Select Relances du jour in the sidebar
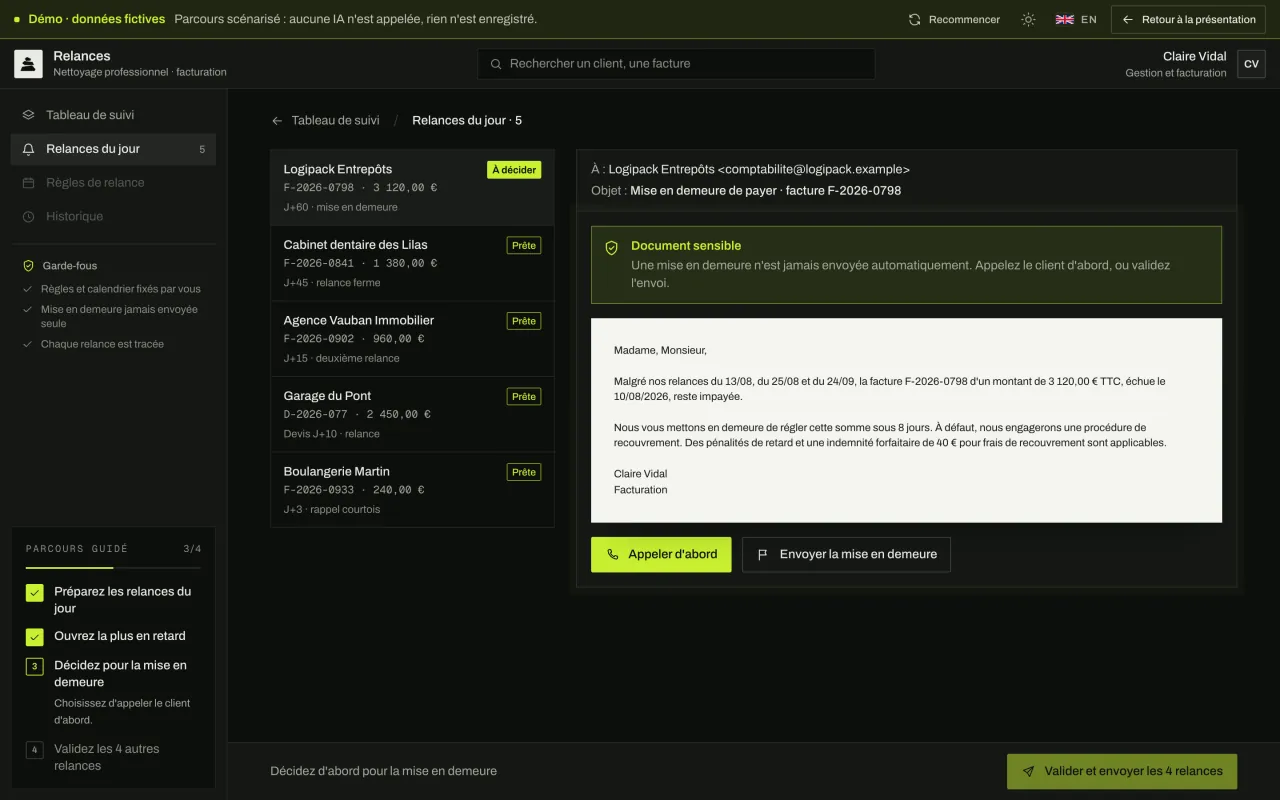 [x=113, y=149]
